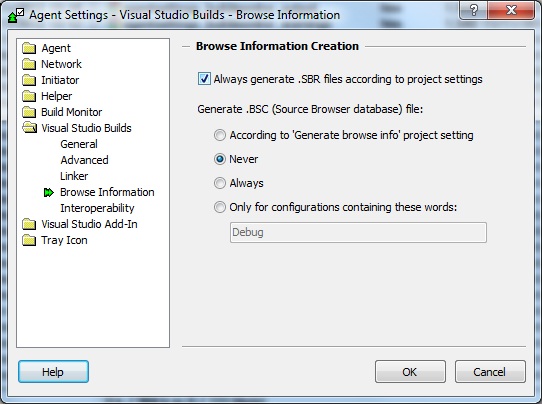The height and width of the screenshot is (405, 542).
Task: Select Only for configurations containing these words
Action: [220, 207]
